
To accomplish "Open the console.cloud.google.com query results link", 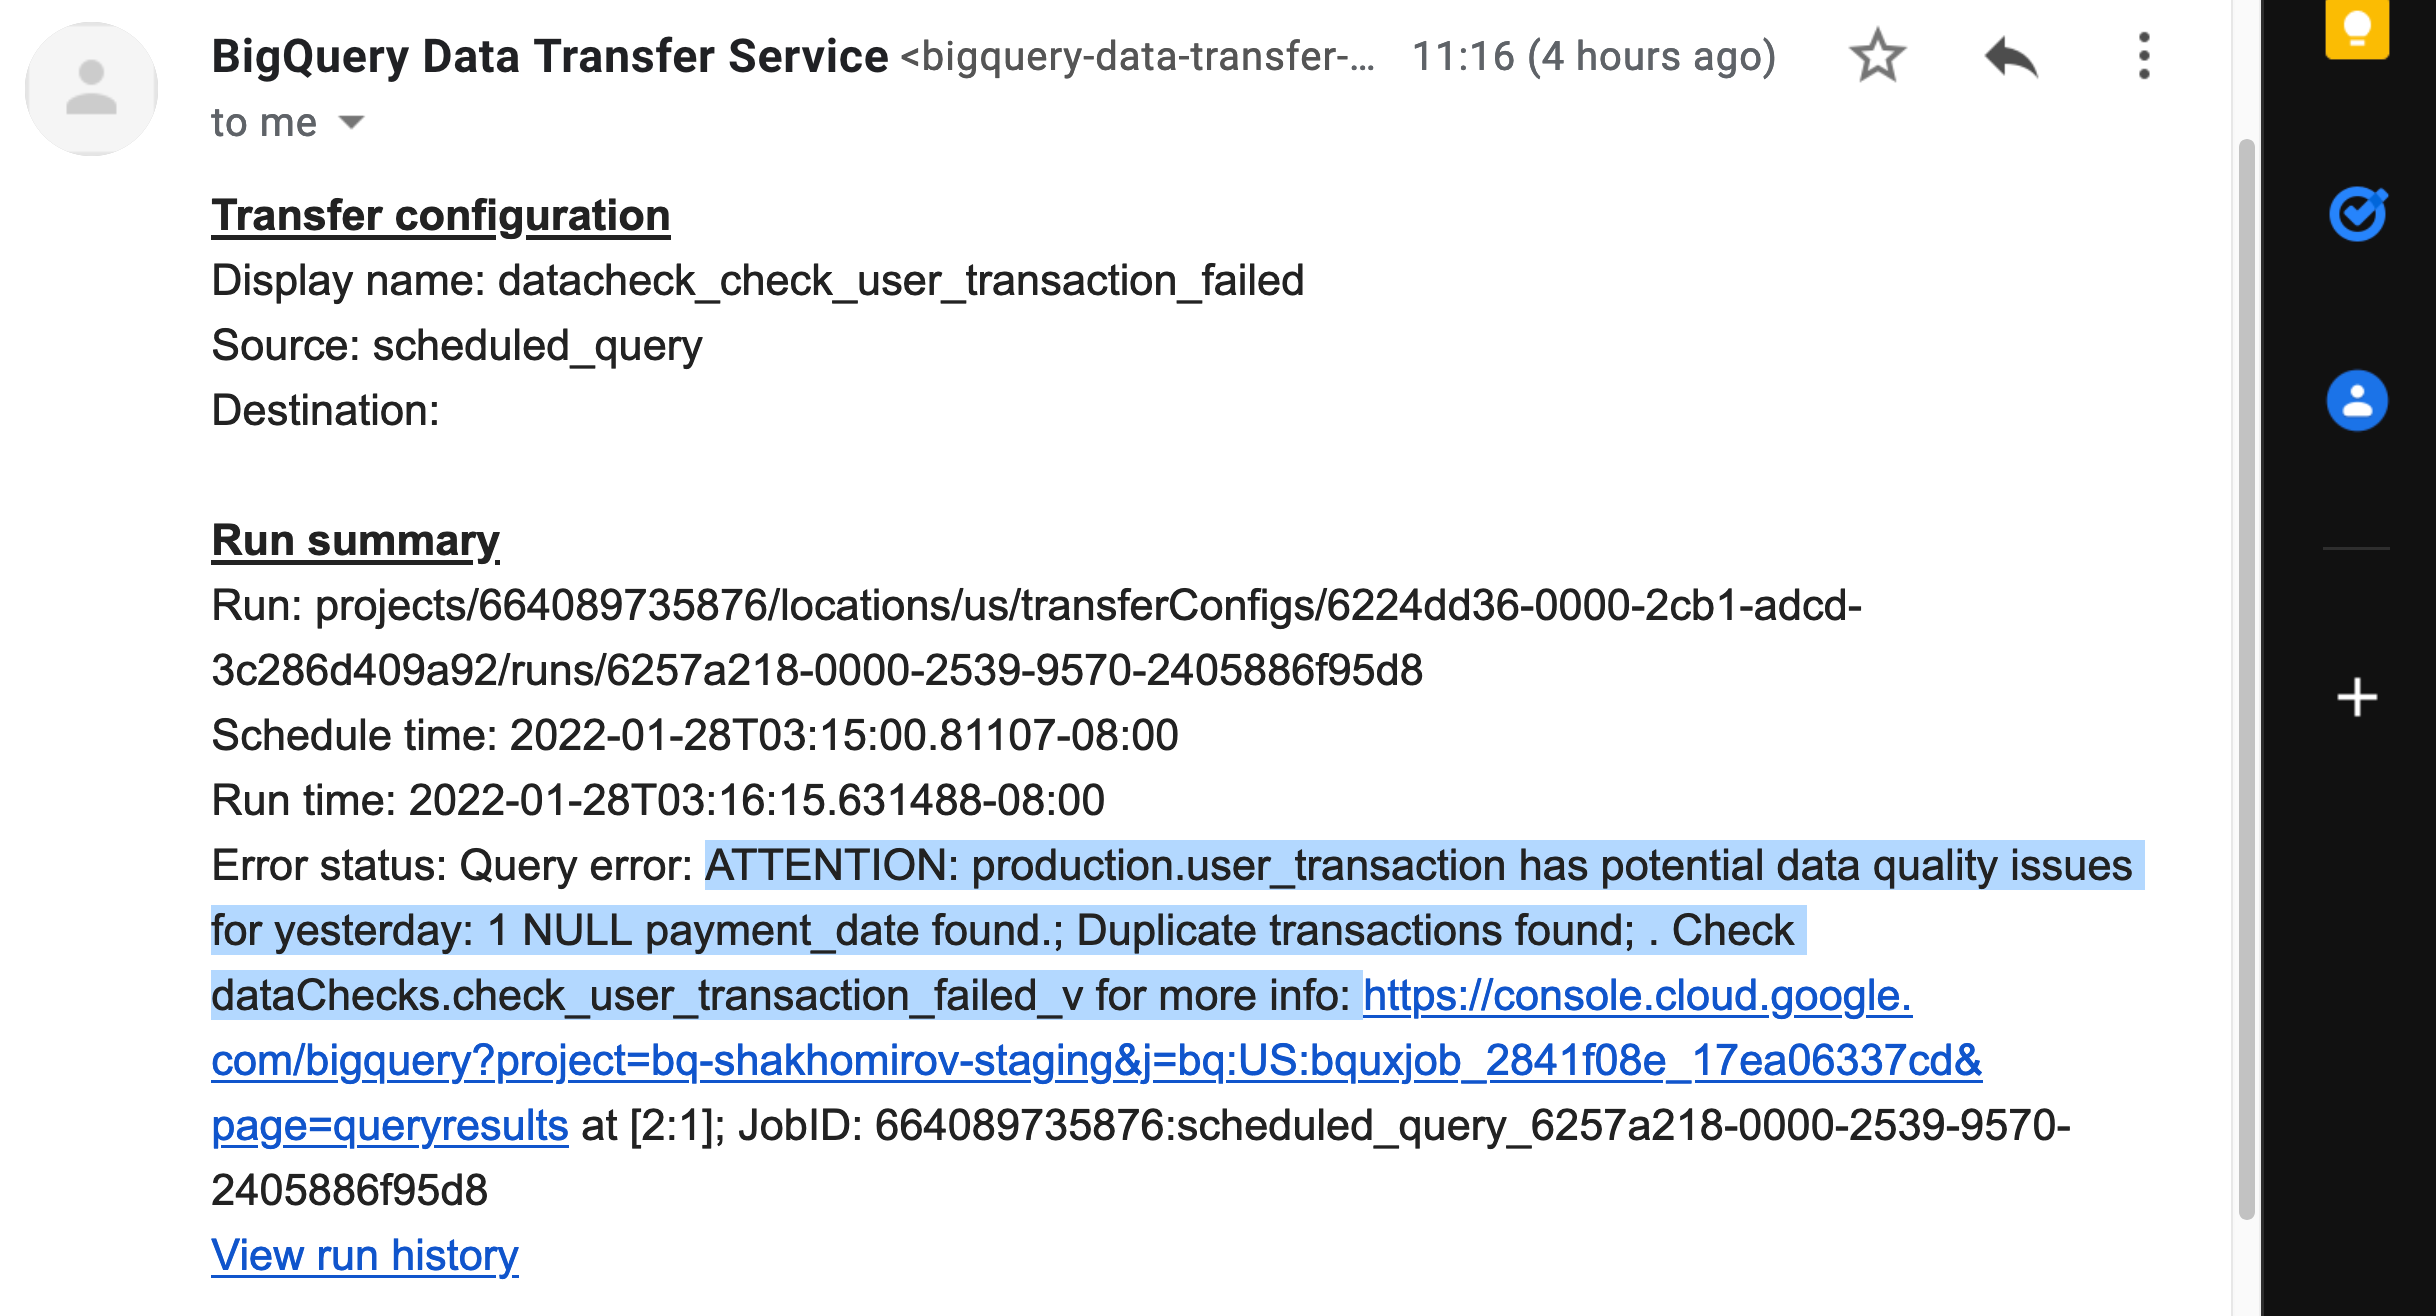I will tap(1095, 1061).
